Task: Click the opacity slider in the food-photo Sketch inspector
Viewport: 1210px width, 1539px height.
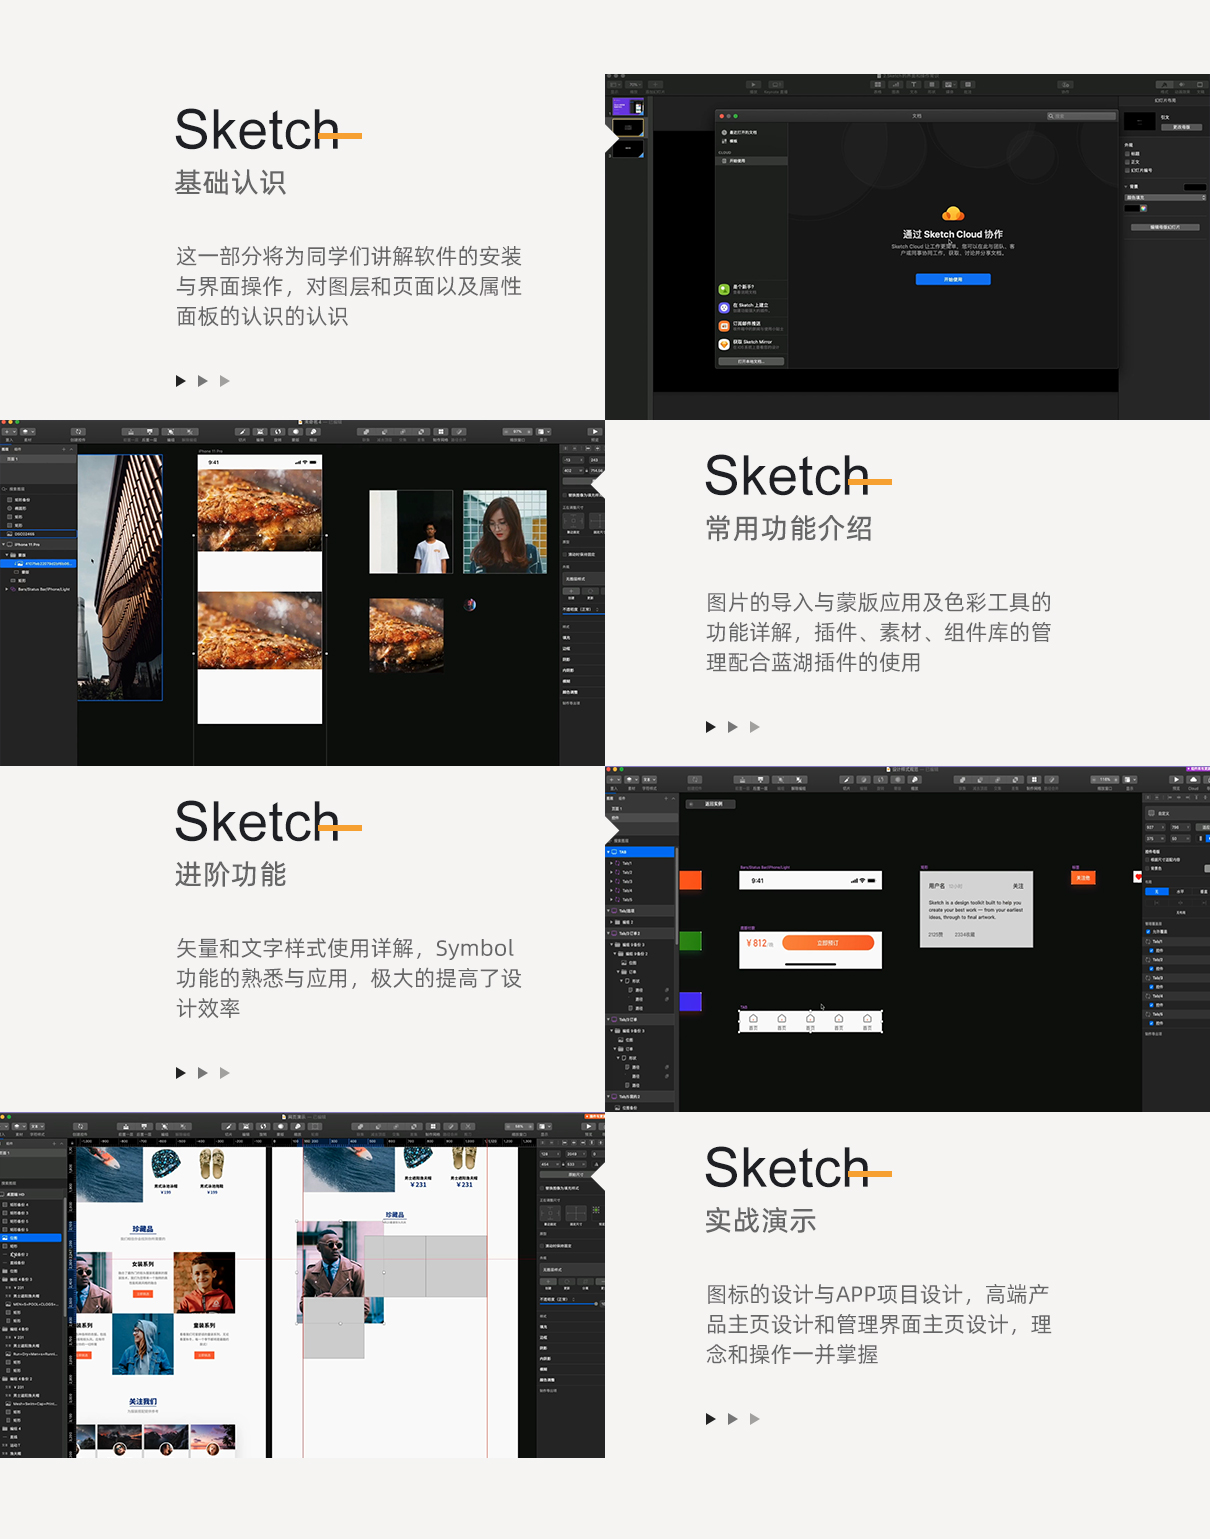Action: click(x=583, y=614)
